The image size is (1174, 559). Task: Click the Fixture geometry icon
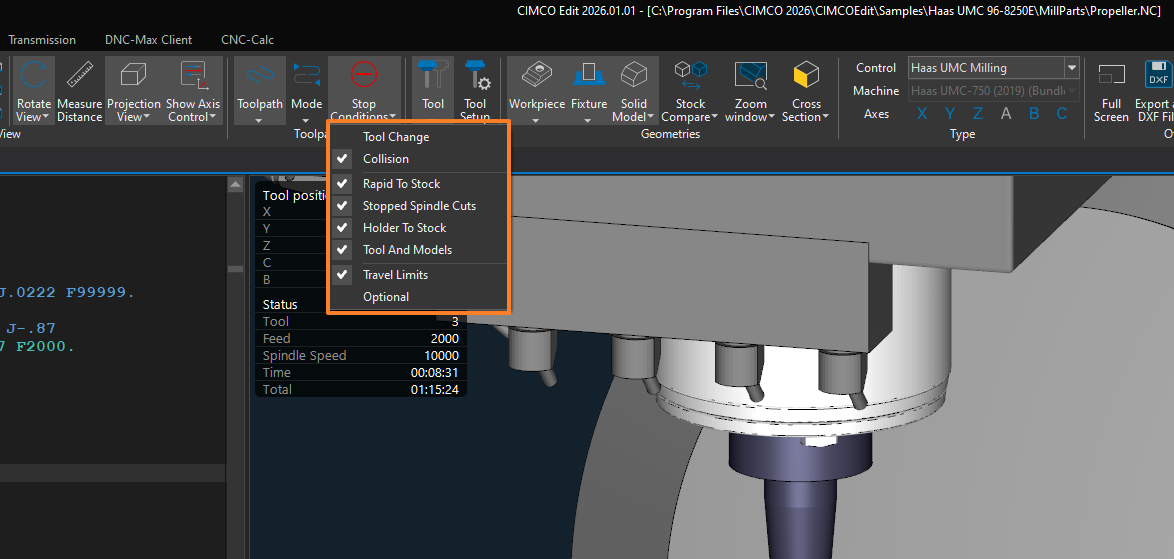pos(589,76)
